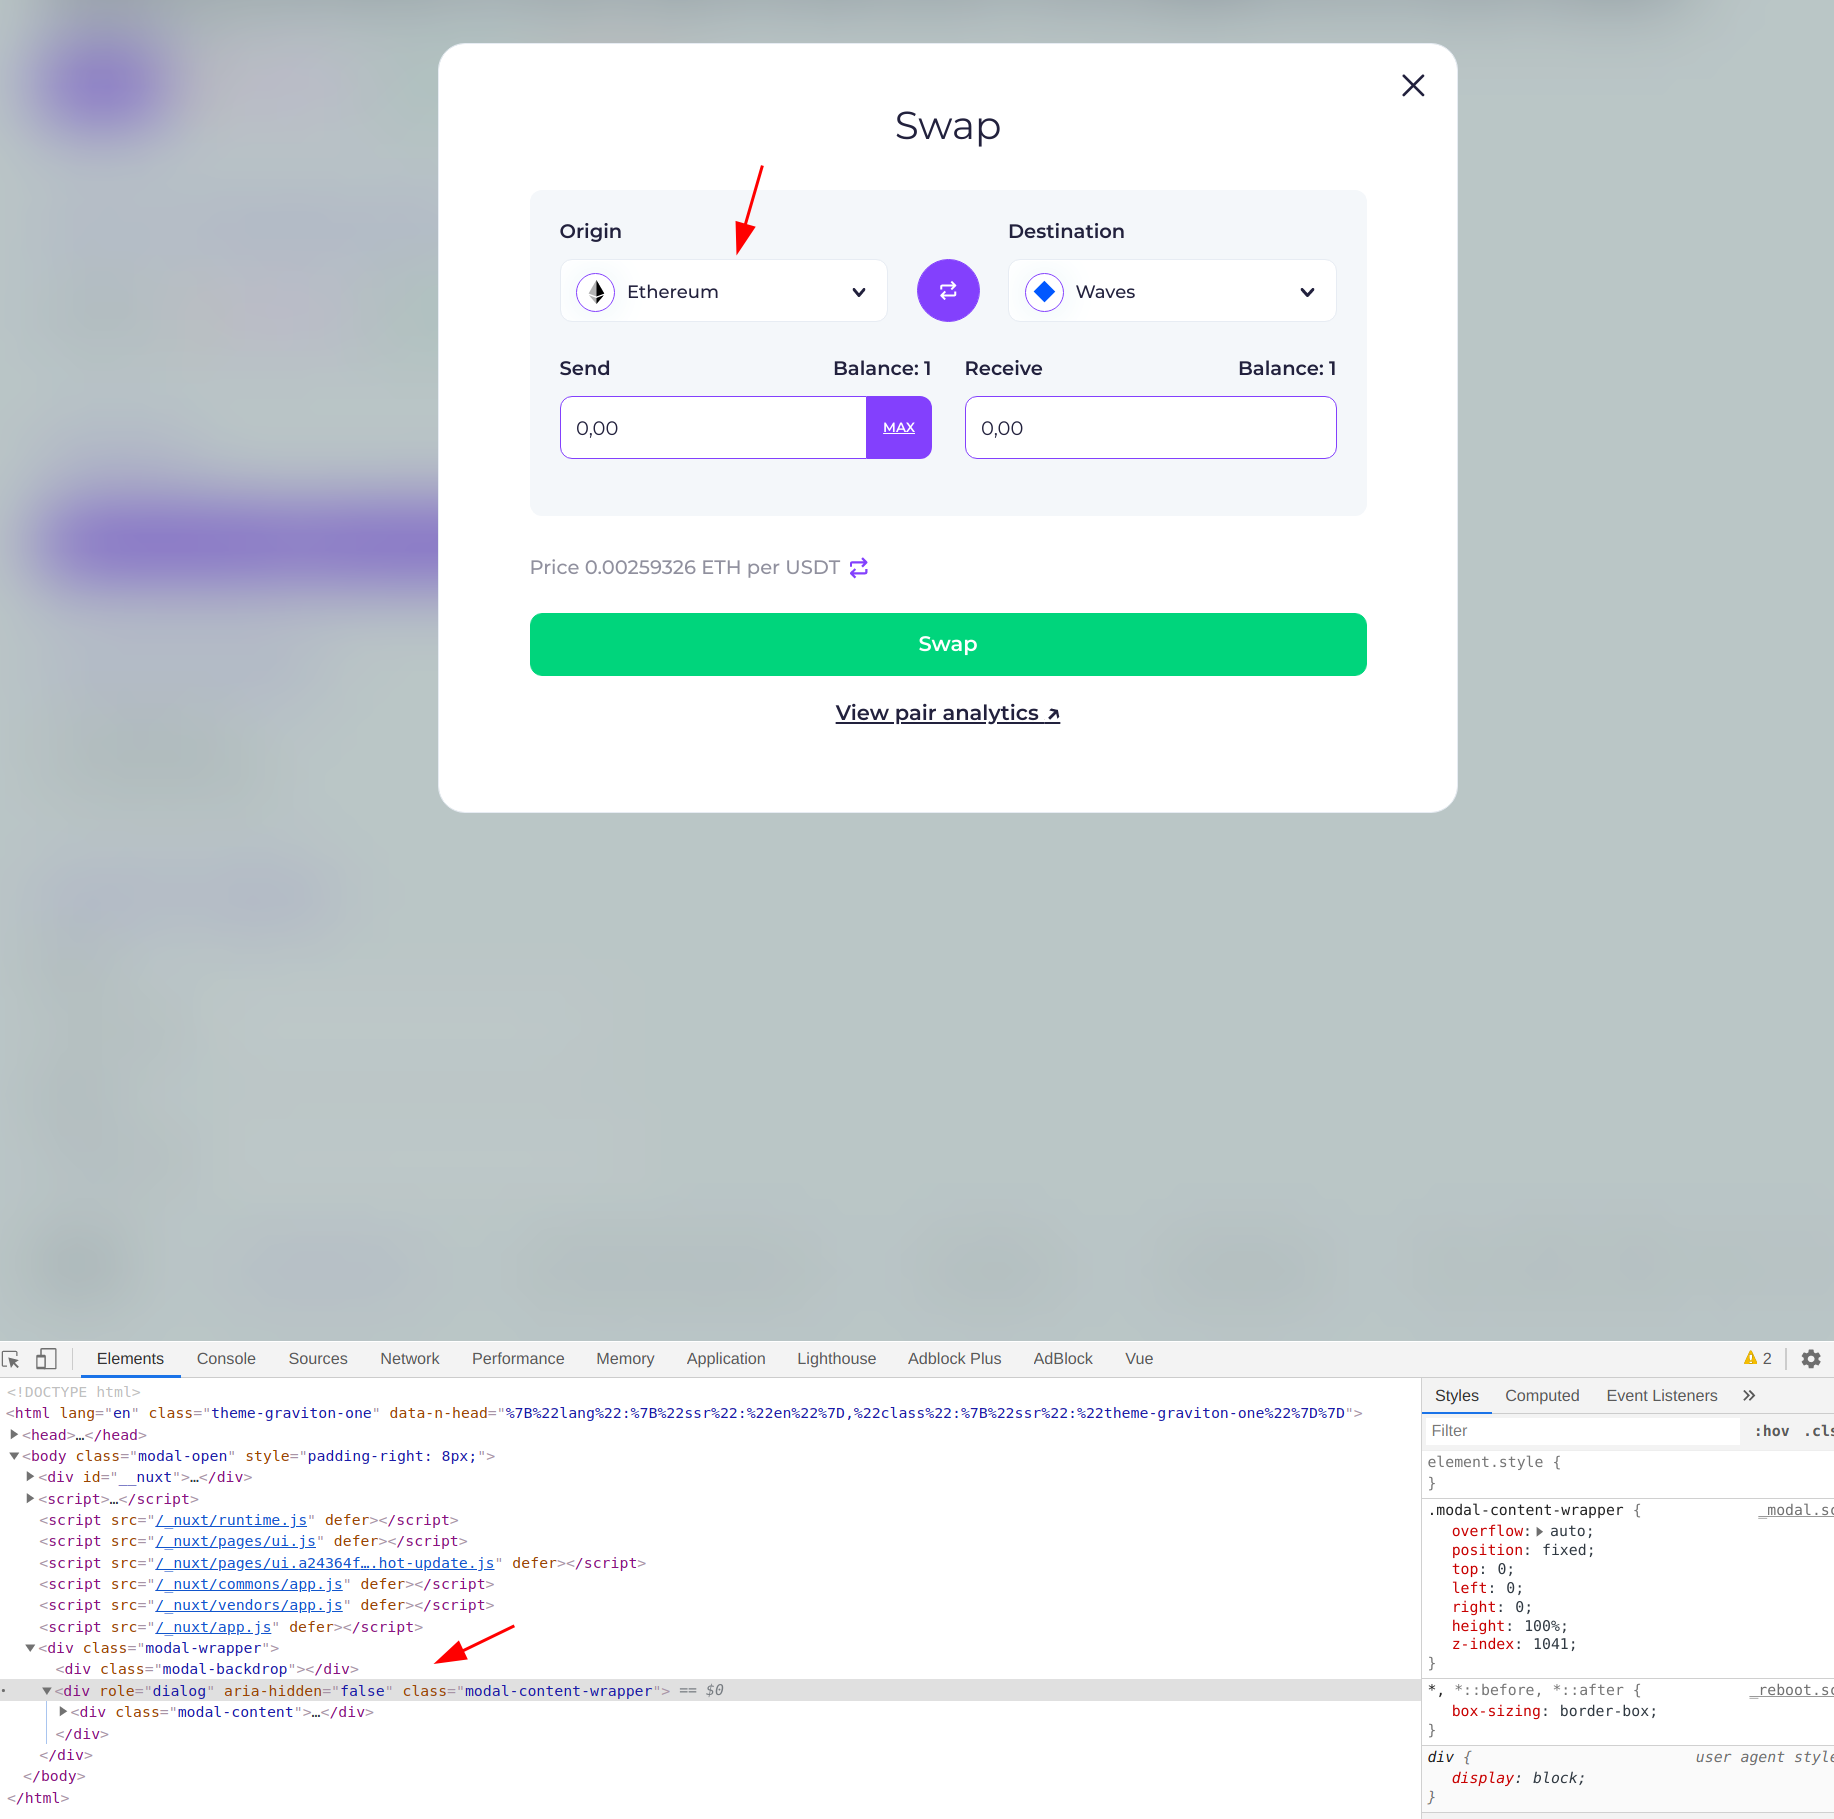Open the _nuxt/vendors/app.js link
The image size is (1834, 1819).
tap(249, 1606)
